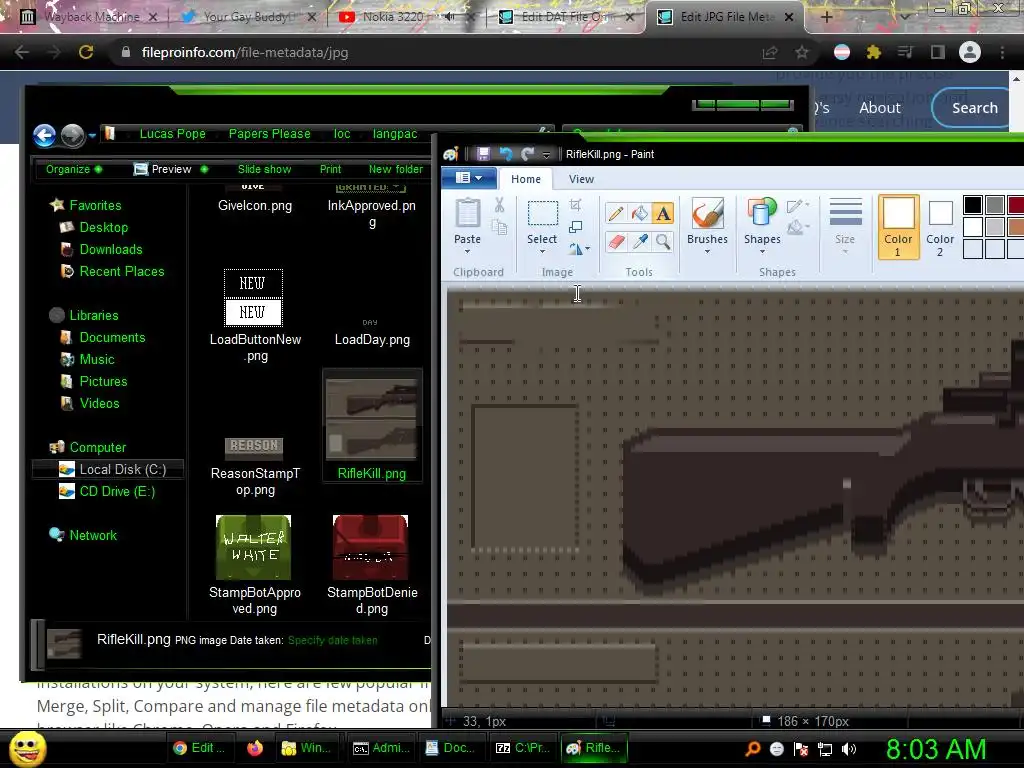The image size is (1024, 768).
Task: Open Customize Quick Access Toolbar dropdown
Action: [x=547, y=155]
